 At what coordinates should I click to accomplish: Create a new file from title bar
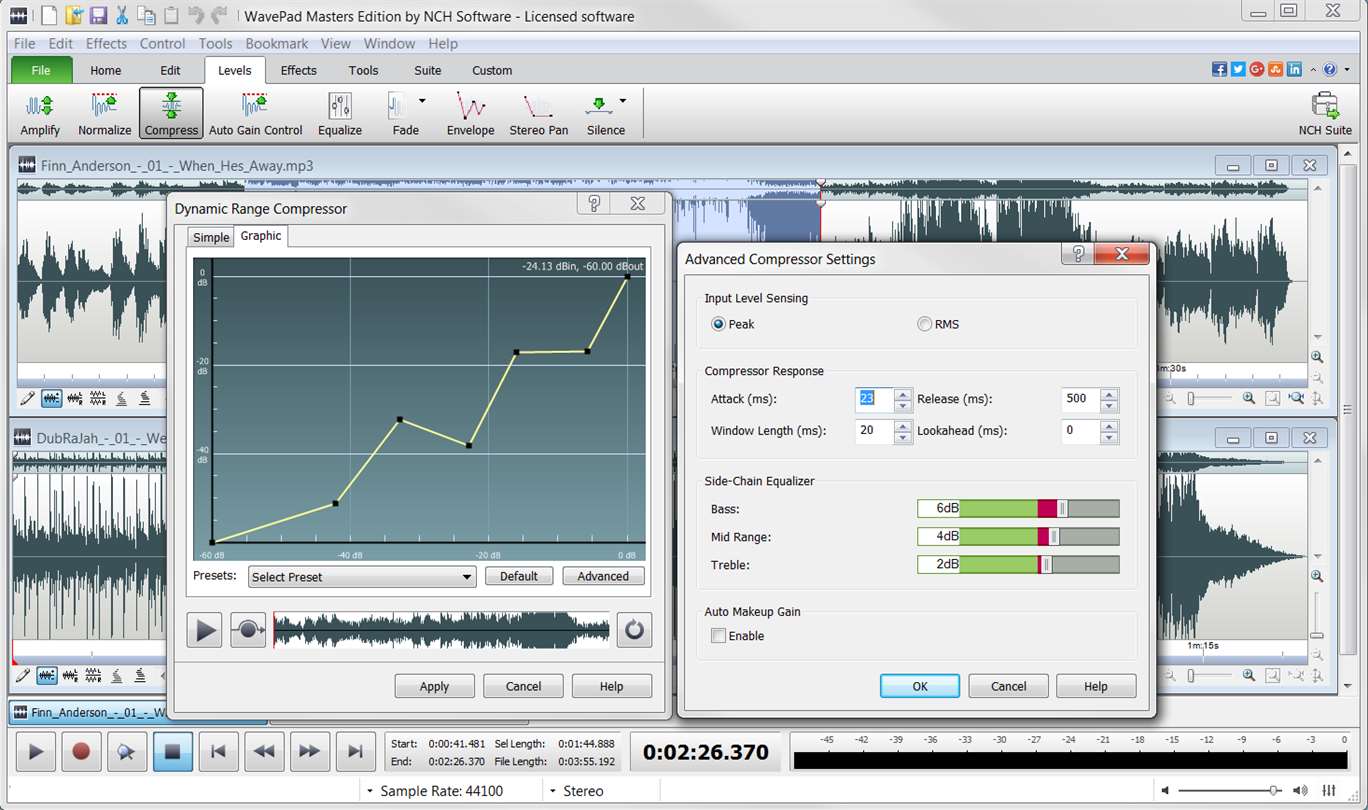click(48, 15)
